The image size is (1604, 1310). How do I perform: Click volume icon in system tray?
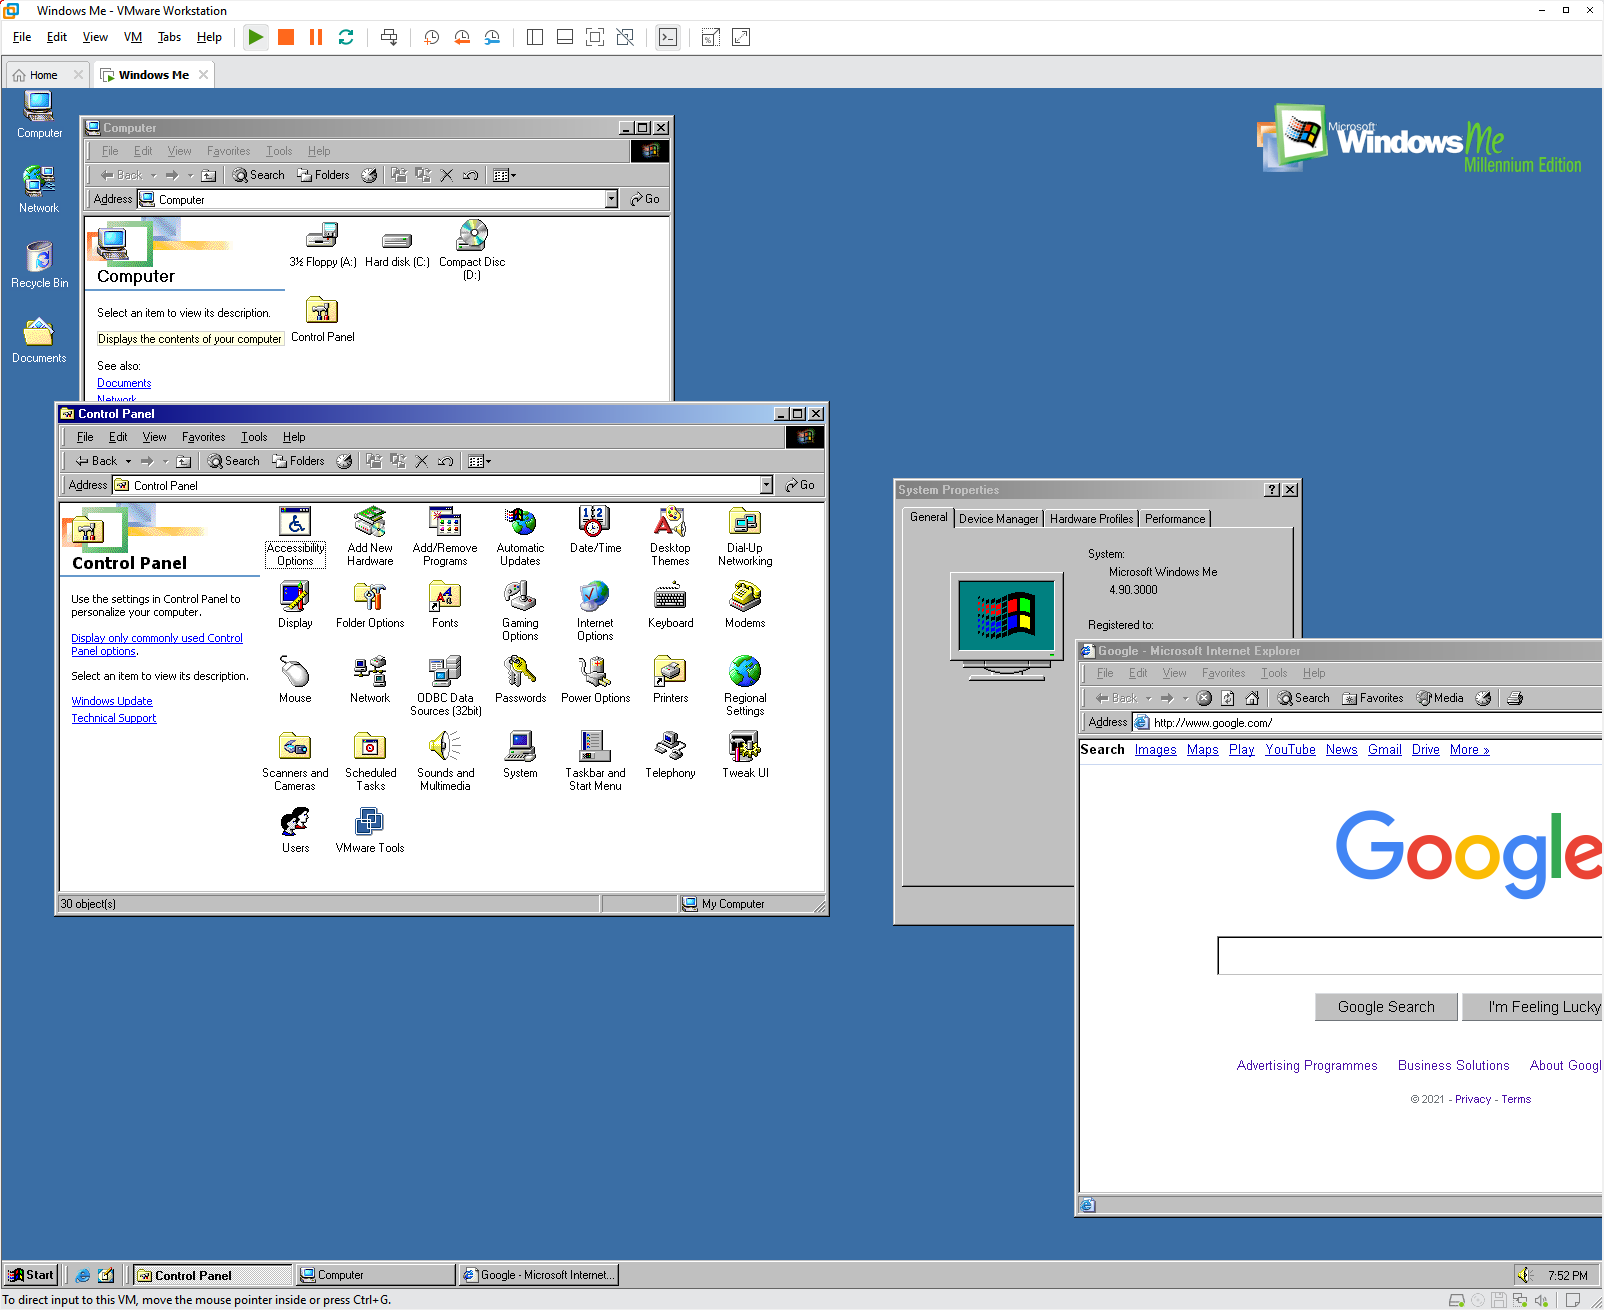(1524, 1275)
